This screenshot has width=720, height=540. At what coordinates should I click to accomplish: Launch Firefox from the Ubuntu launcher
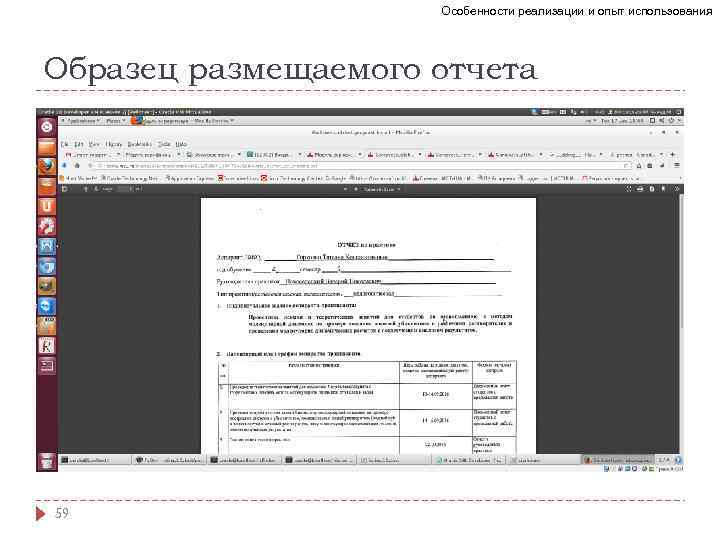[x=46, y=166]
